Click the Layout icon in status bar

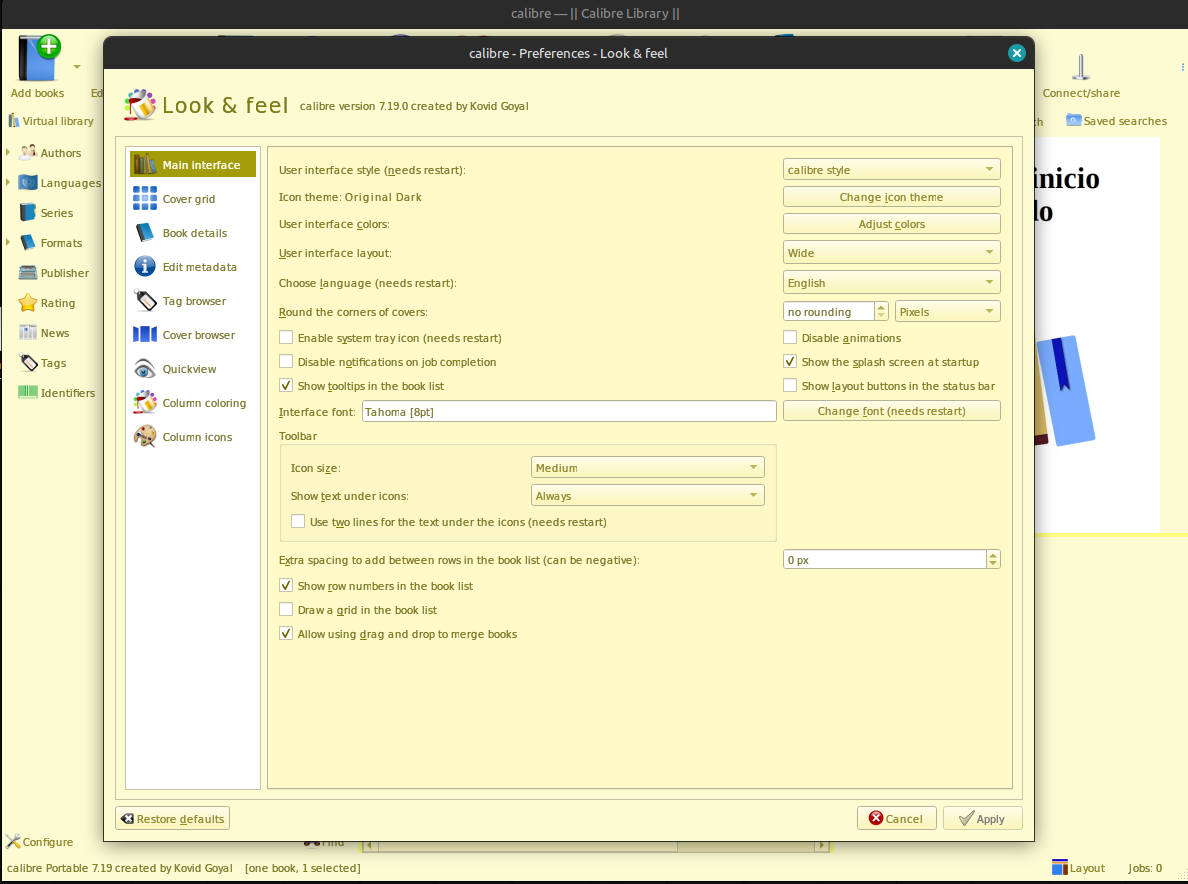(x=1059, y=868)
